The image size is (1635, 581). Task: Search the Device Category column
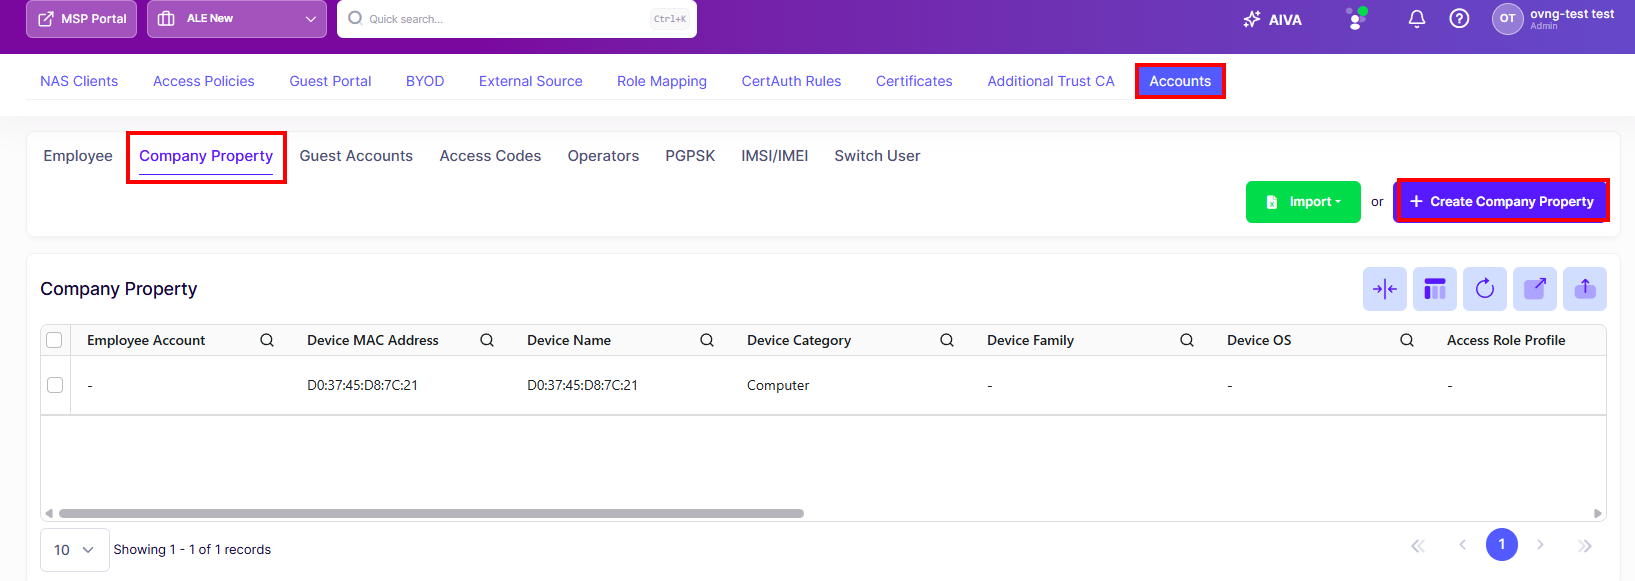click(x=947, y=340)
